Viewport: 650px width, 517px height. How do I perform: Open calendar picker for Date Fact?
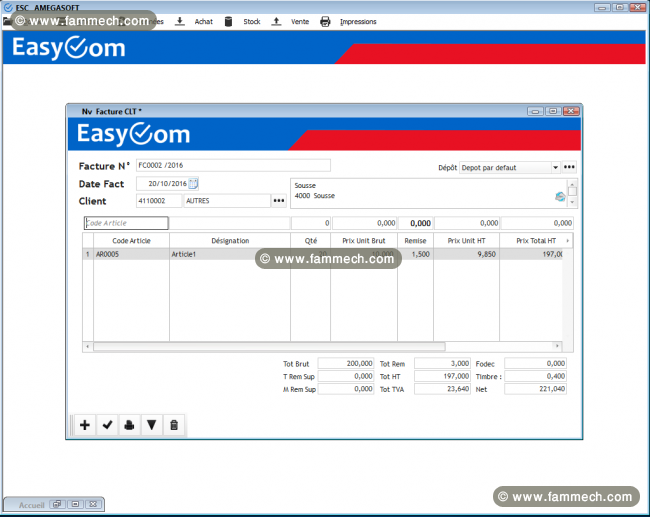(x=193, y=183)
